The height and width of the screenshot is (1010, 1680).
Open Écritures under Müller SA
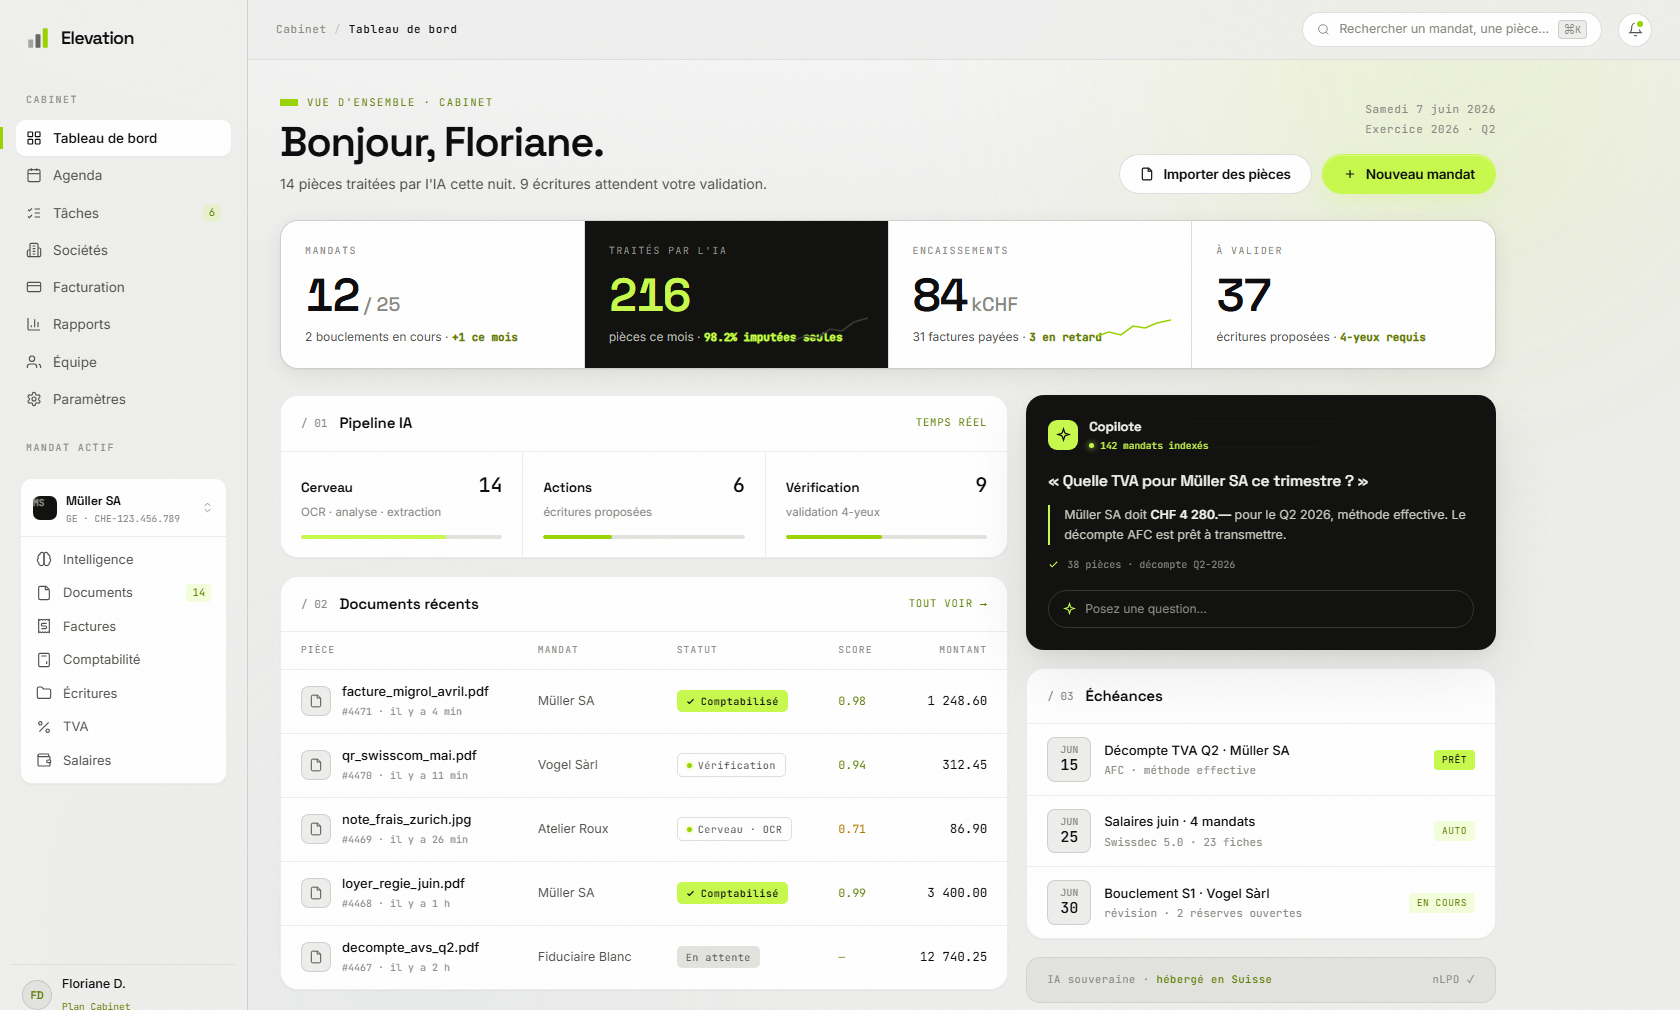tap(123, 693)
